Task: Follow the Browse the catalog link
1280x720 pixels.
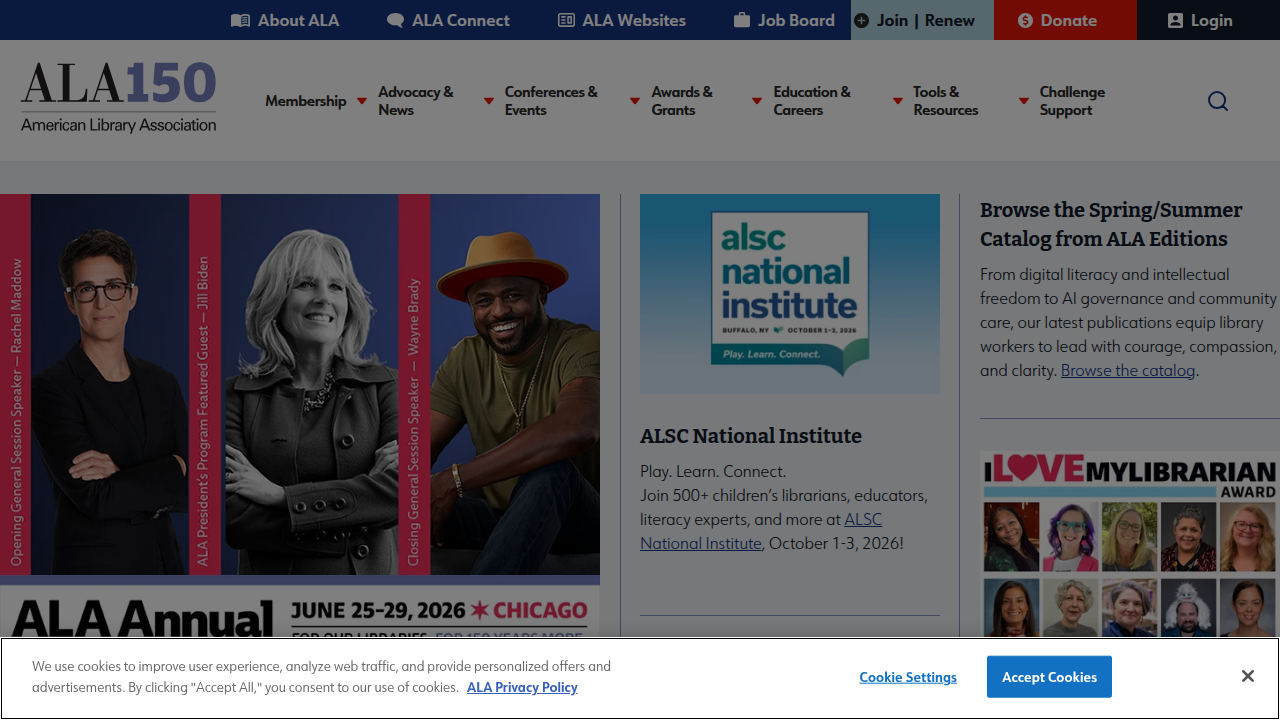Action: pyautogui.click(x=1128, y=370)
